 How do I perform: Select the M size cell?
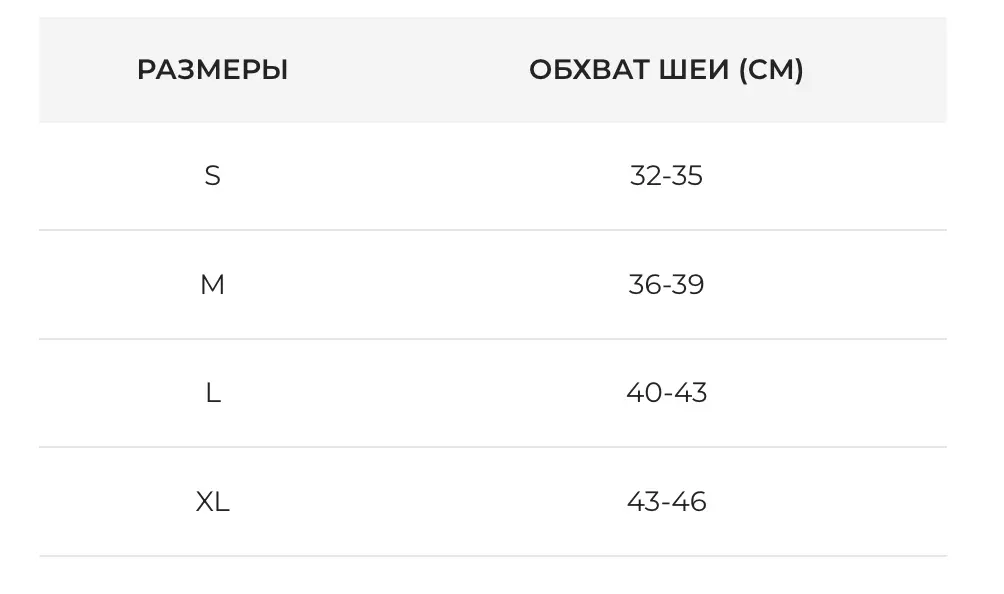212,285
